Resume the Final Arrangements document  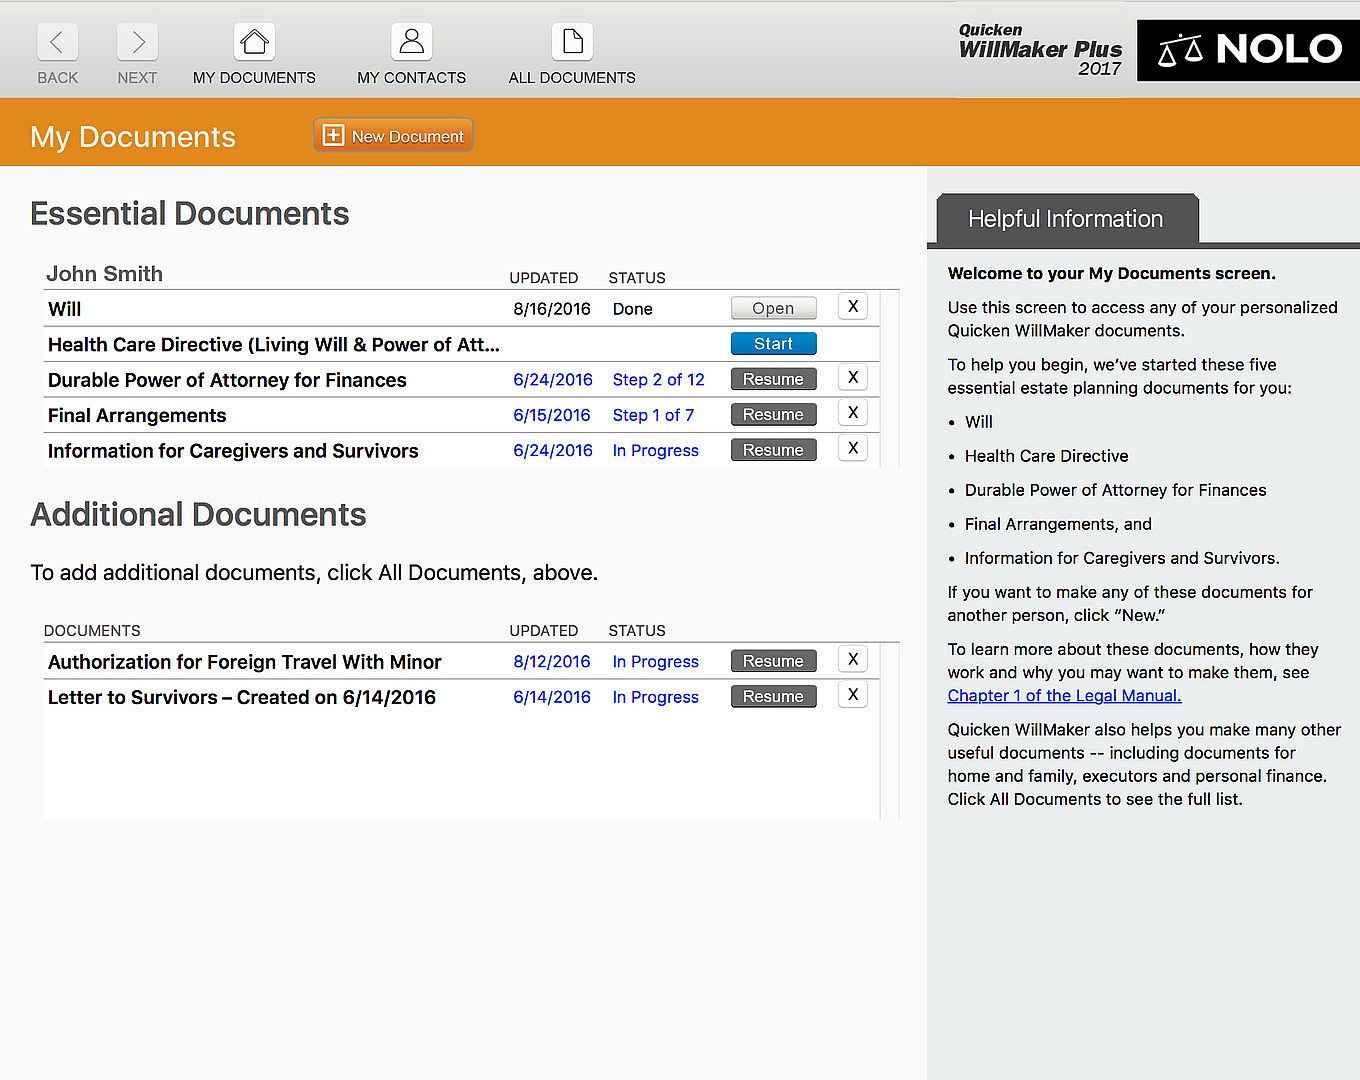[x=773, y=415]
